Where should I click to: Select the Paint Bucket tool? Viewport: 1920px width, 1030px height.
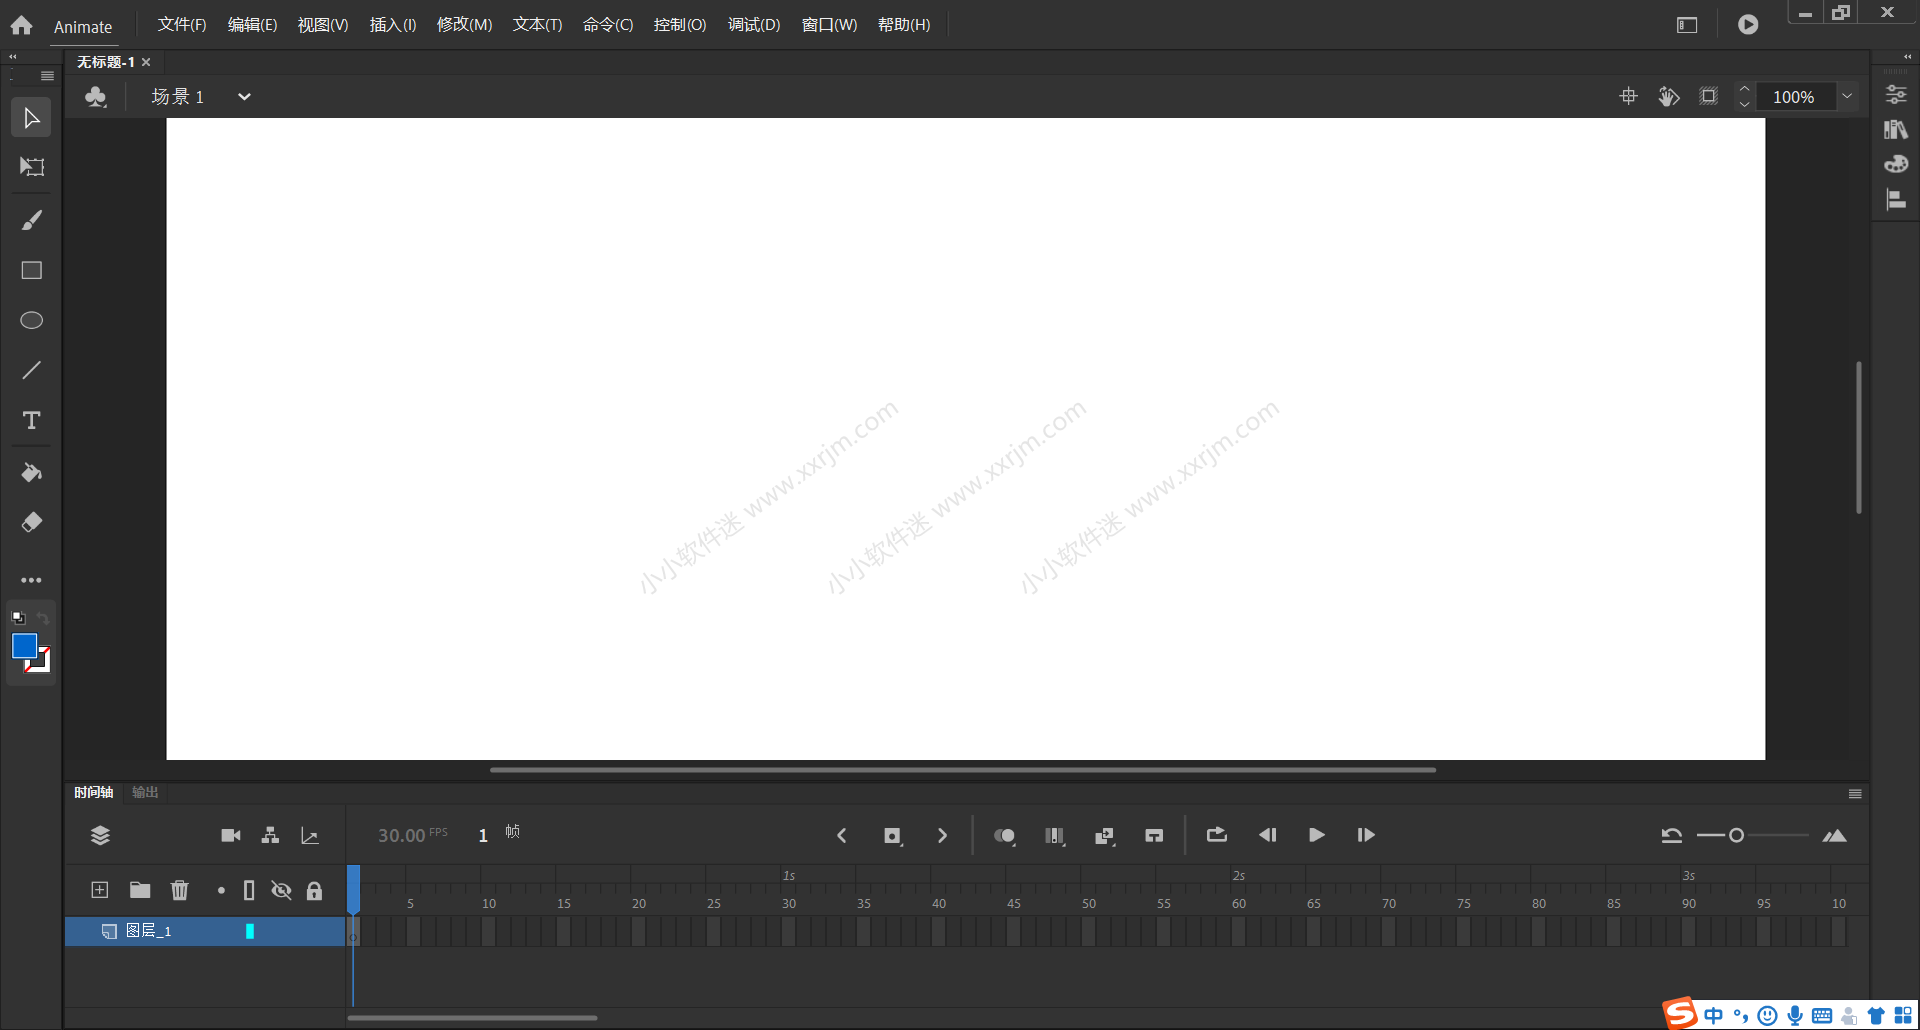[32, 473]
